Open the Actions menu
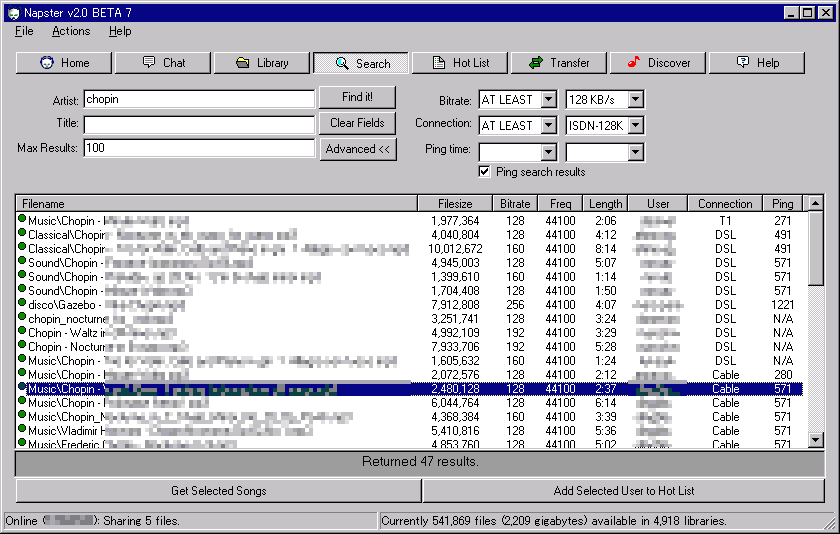Screen dimensions: 840x534 71,31
